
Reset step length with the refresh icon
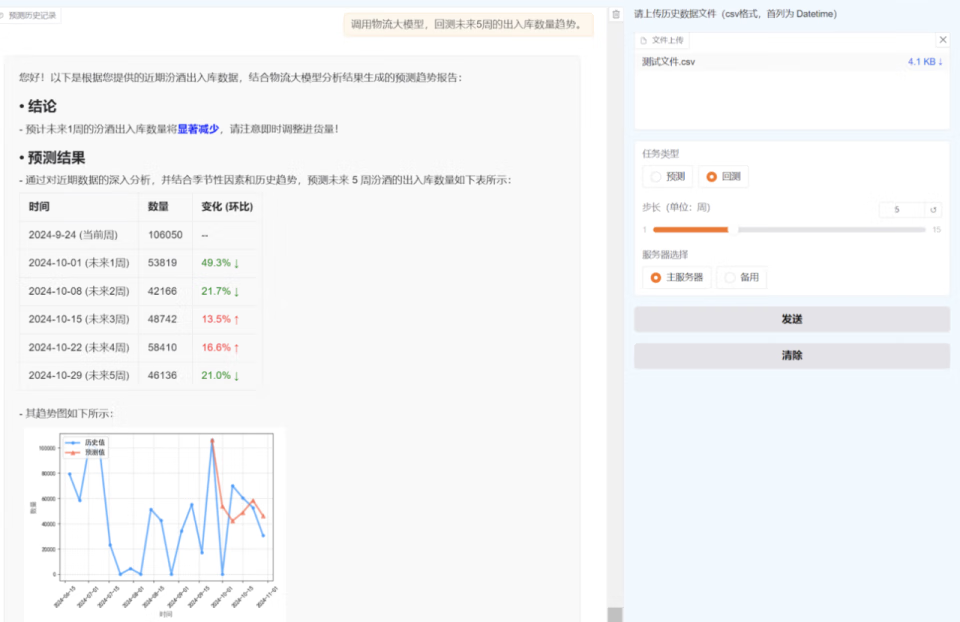point(933,209)
